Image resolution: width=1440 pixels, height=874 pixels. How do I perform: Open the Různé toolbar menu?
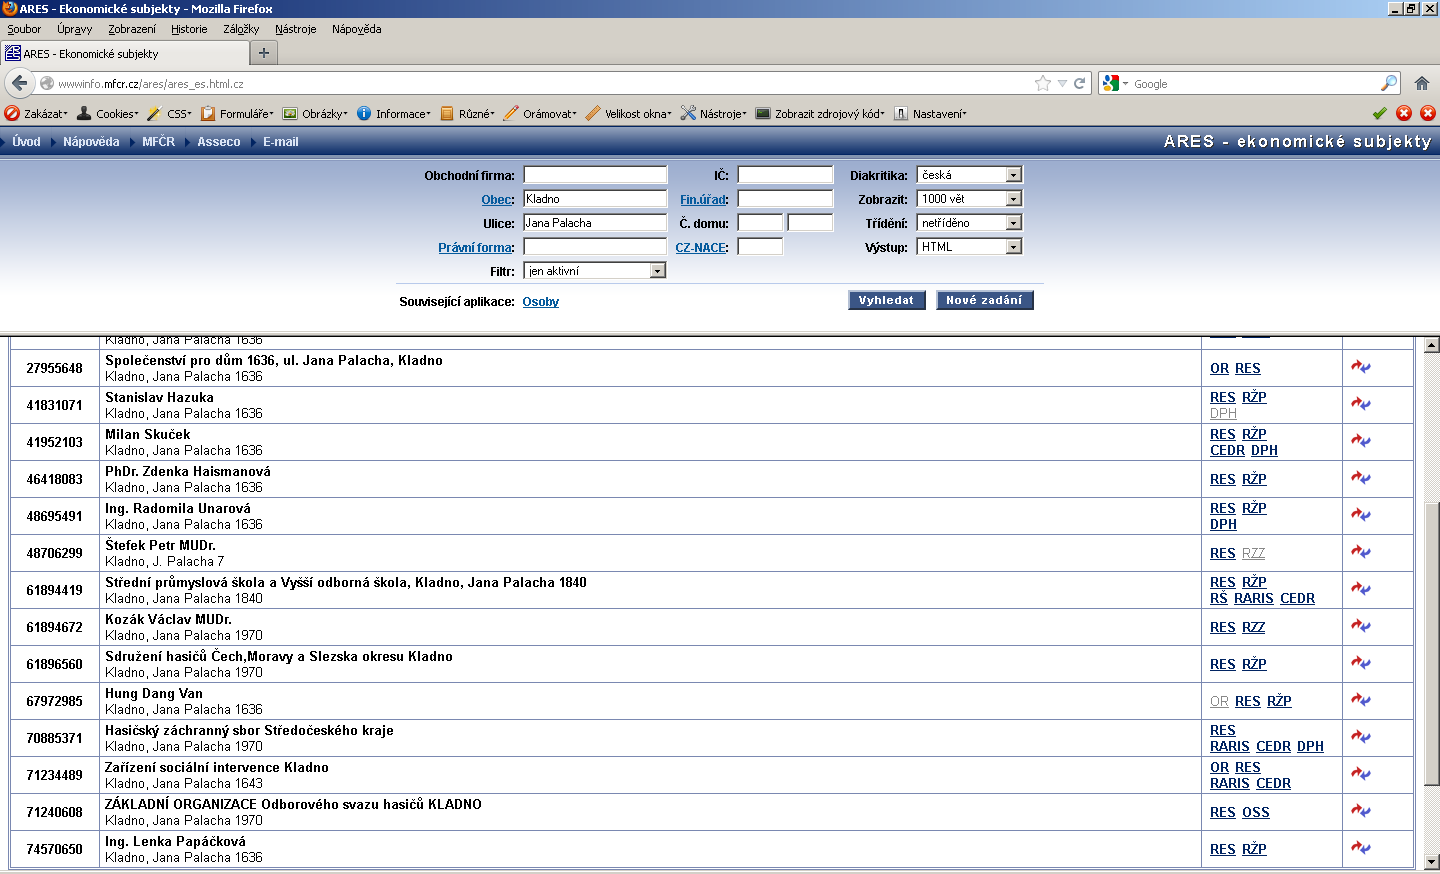click(x=468, y=114)
